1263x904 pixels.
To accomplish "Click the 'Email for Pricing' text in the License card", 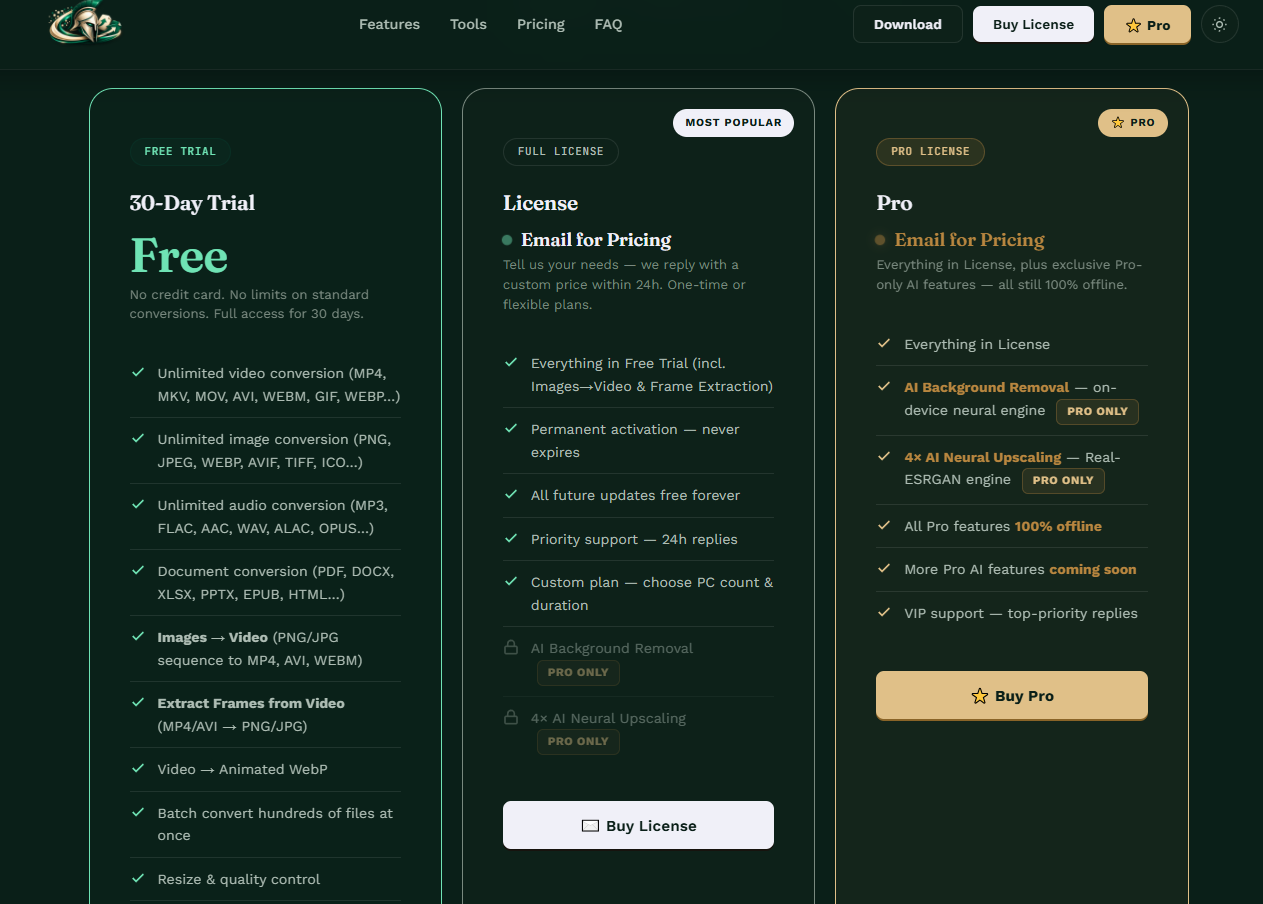I will [x=596, y=240].
